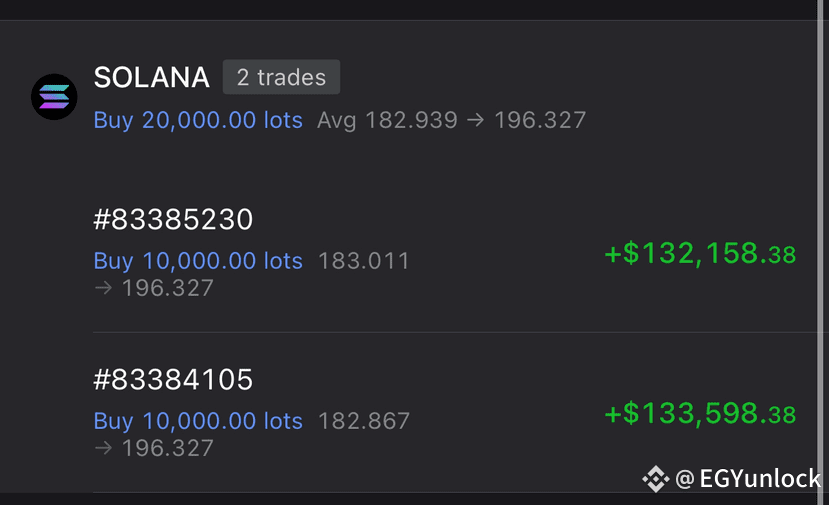Click the Solana coin logo icon
Screen dimensions: 829x505
(x=54, y=97)
